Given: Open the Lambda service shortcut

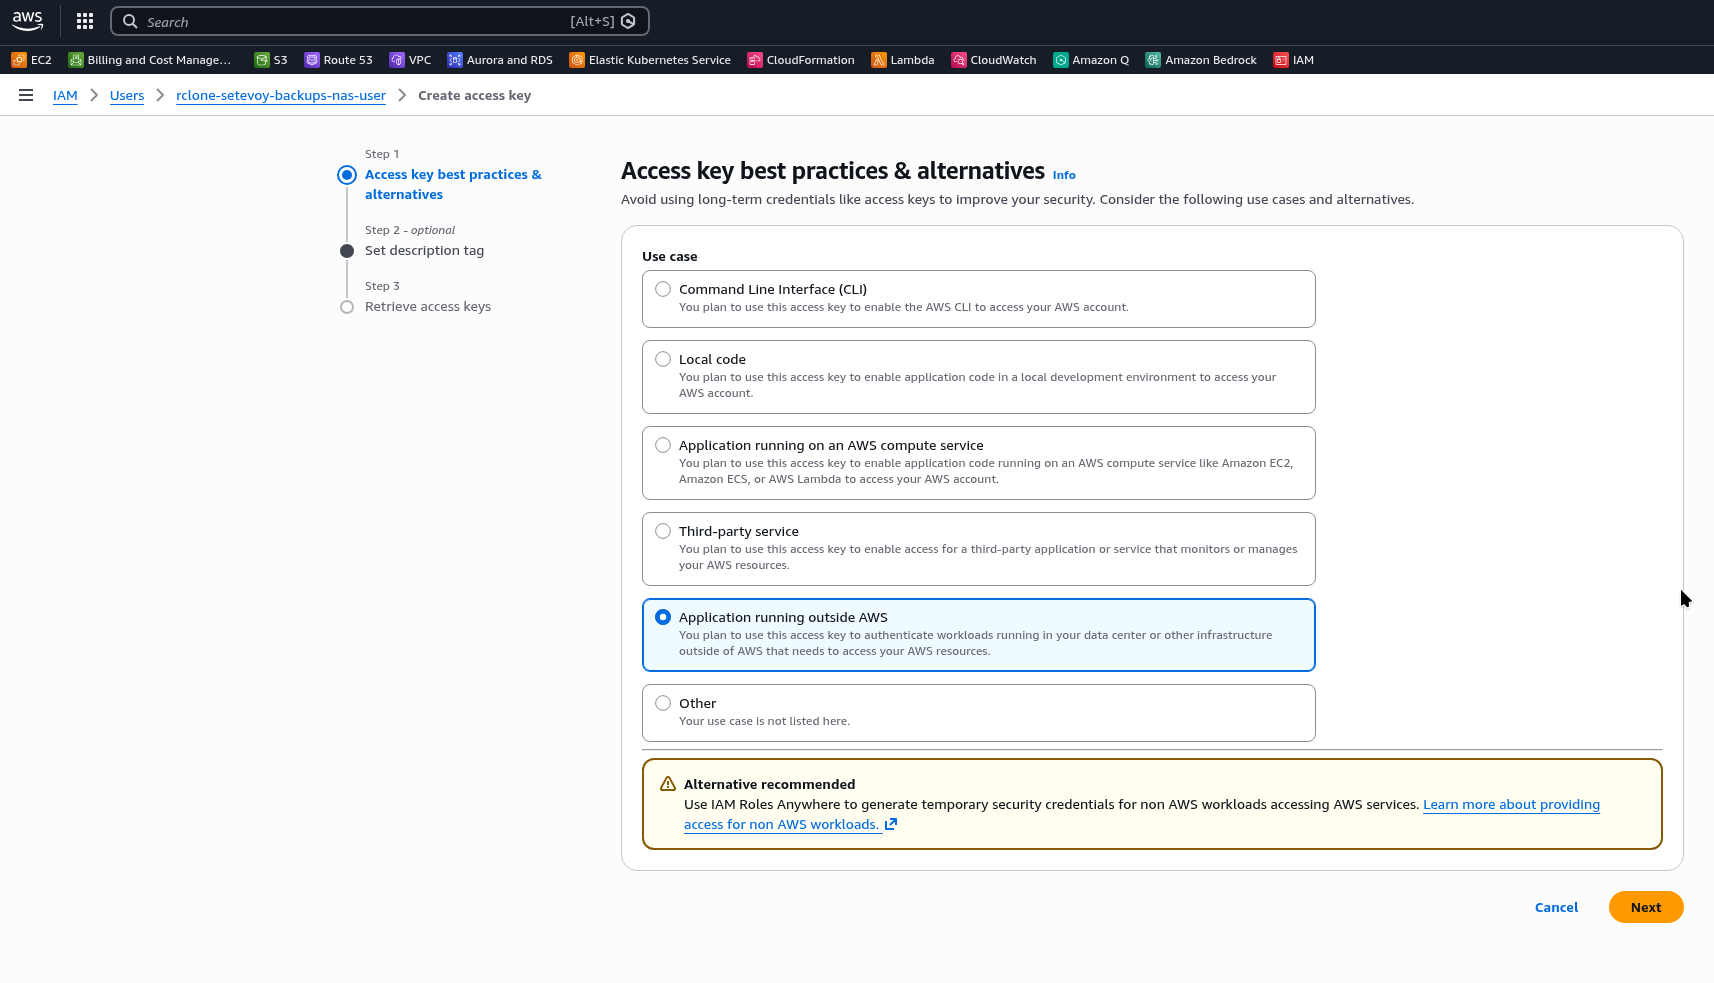Looking at the screenshot, I should (x=902, y=60).
